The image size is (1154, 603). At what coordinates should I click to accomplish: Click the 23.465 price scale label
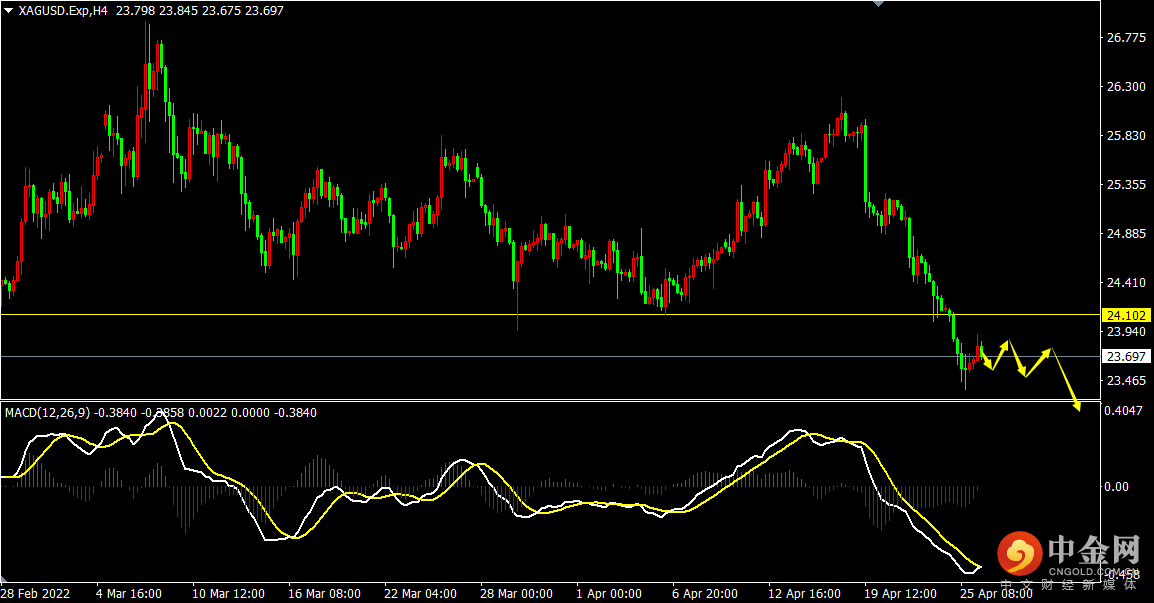[1126, 381]
